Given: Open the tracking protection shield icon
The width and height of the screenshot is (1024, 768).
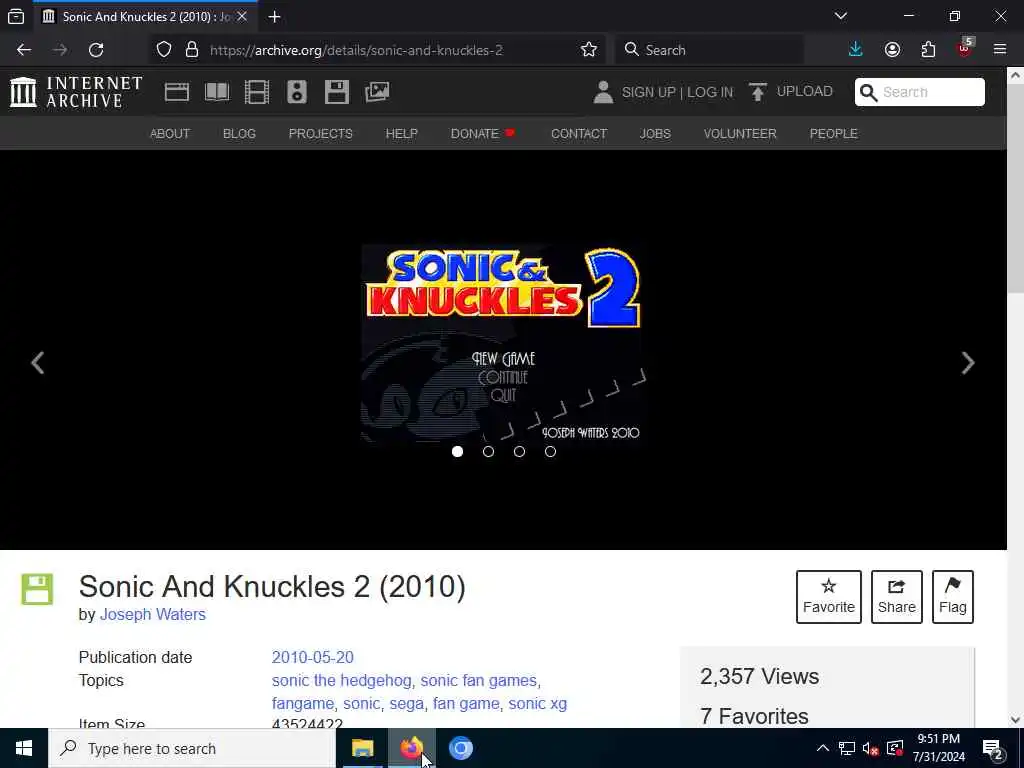Looking at the screenshot, I should pyautogui.click(x=164, y=50).
